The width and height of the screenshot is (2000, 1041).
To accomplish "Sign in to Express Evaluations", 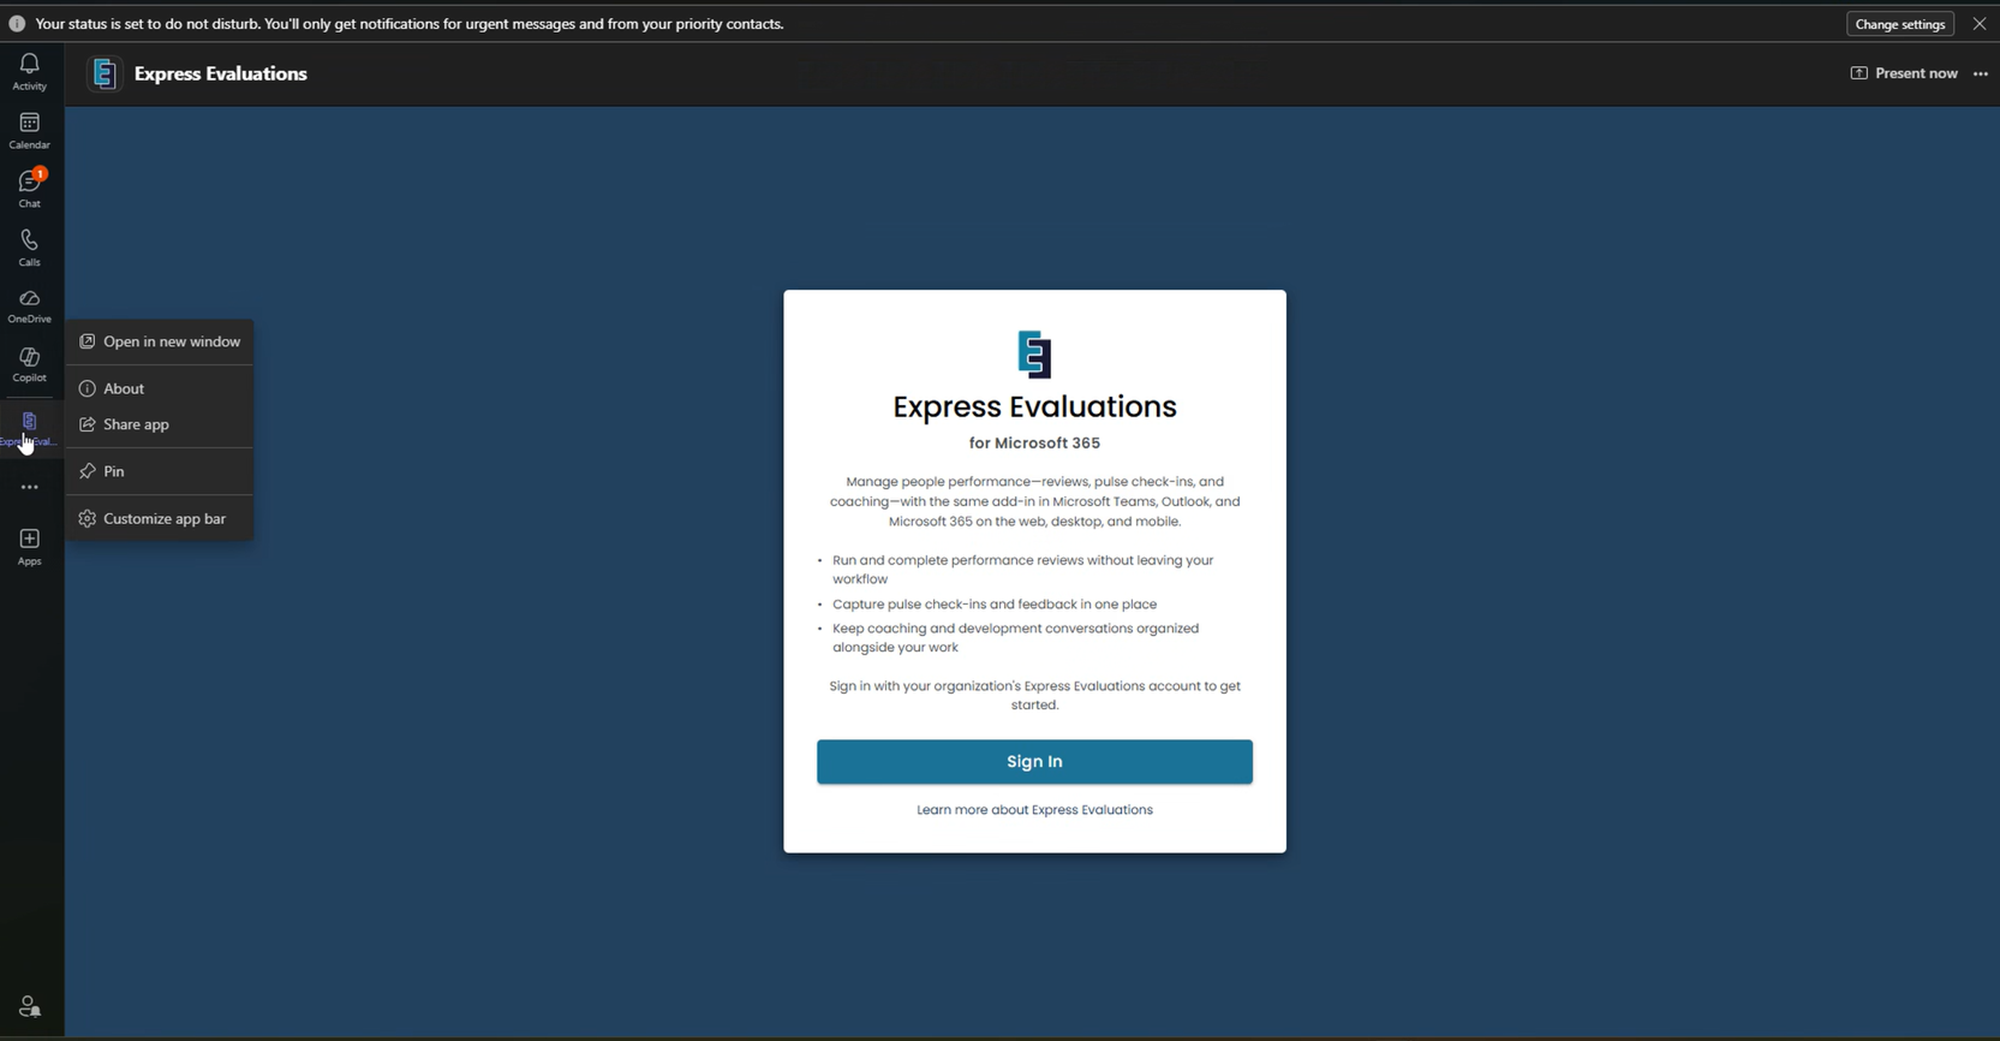I will pyautogui.click(x=1034, y=762).
